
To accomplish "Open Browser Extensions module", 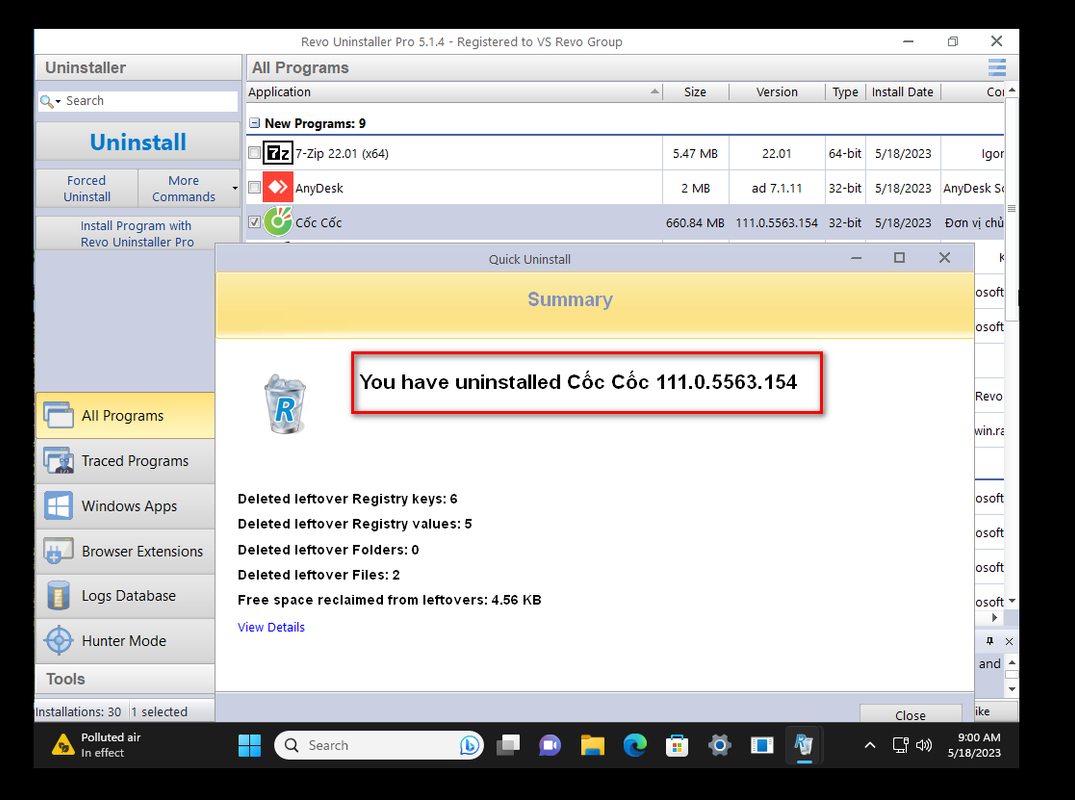I will tap(125, 551).
